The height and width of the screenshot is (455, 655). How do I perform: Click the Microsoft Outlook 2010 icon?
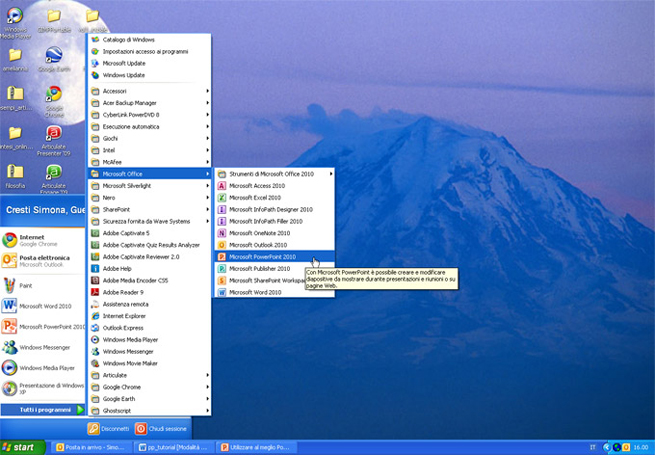[222, 245]
